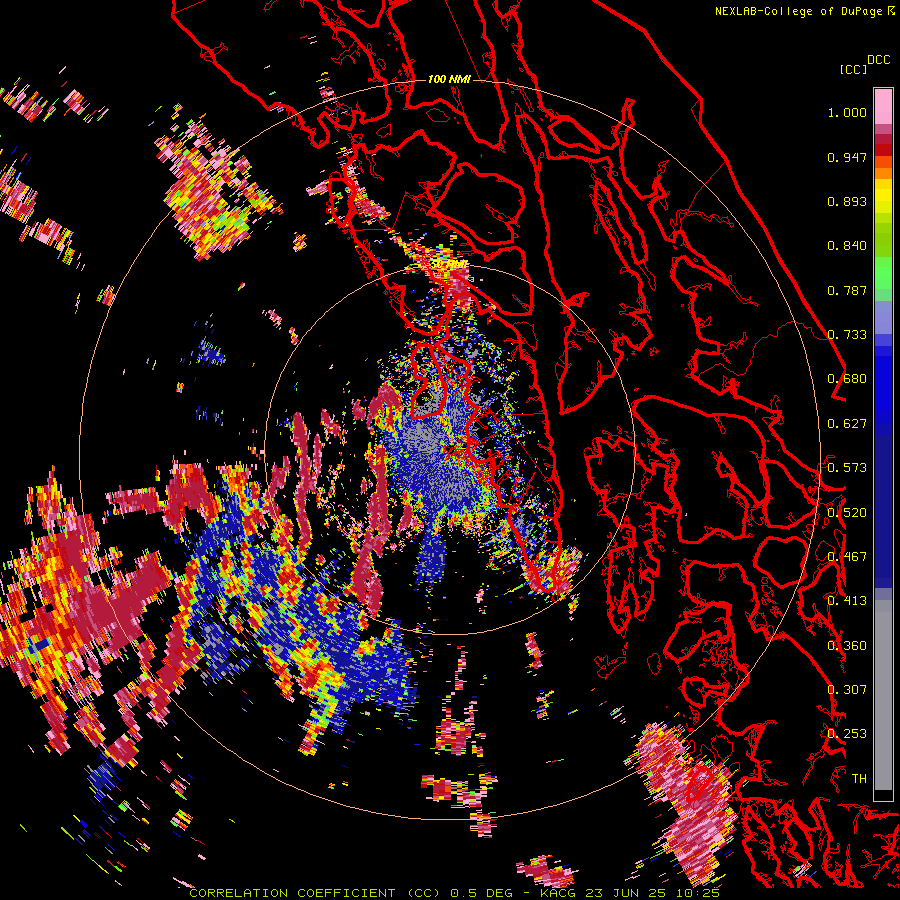The image size is (900, 900).
Task: Select the 0.680 scale value
Action: [847, 379]
